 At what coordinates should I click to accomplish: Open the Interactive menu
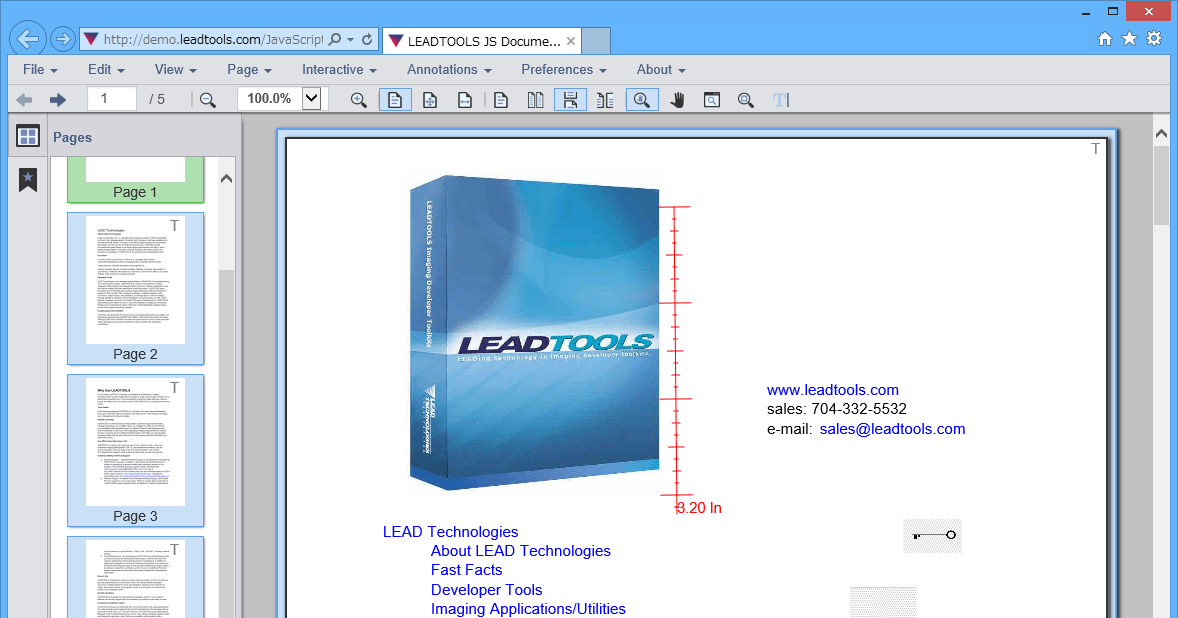[338, 70]
